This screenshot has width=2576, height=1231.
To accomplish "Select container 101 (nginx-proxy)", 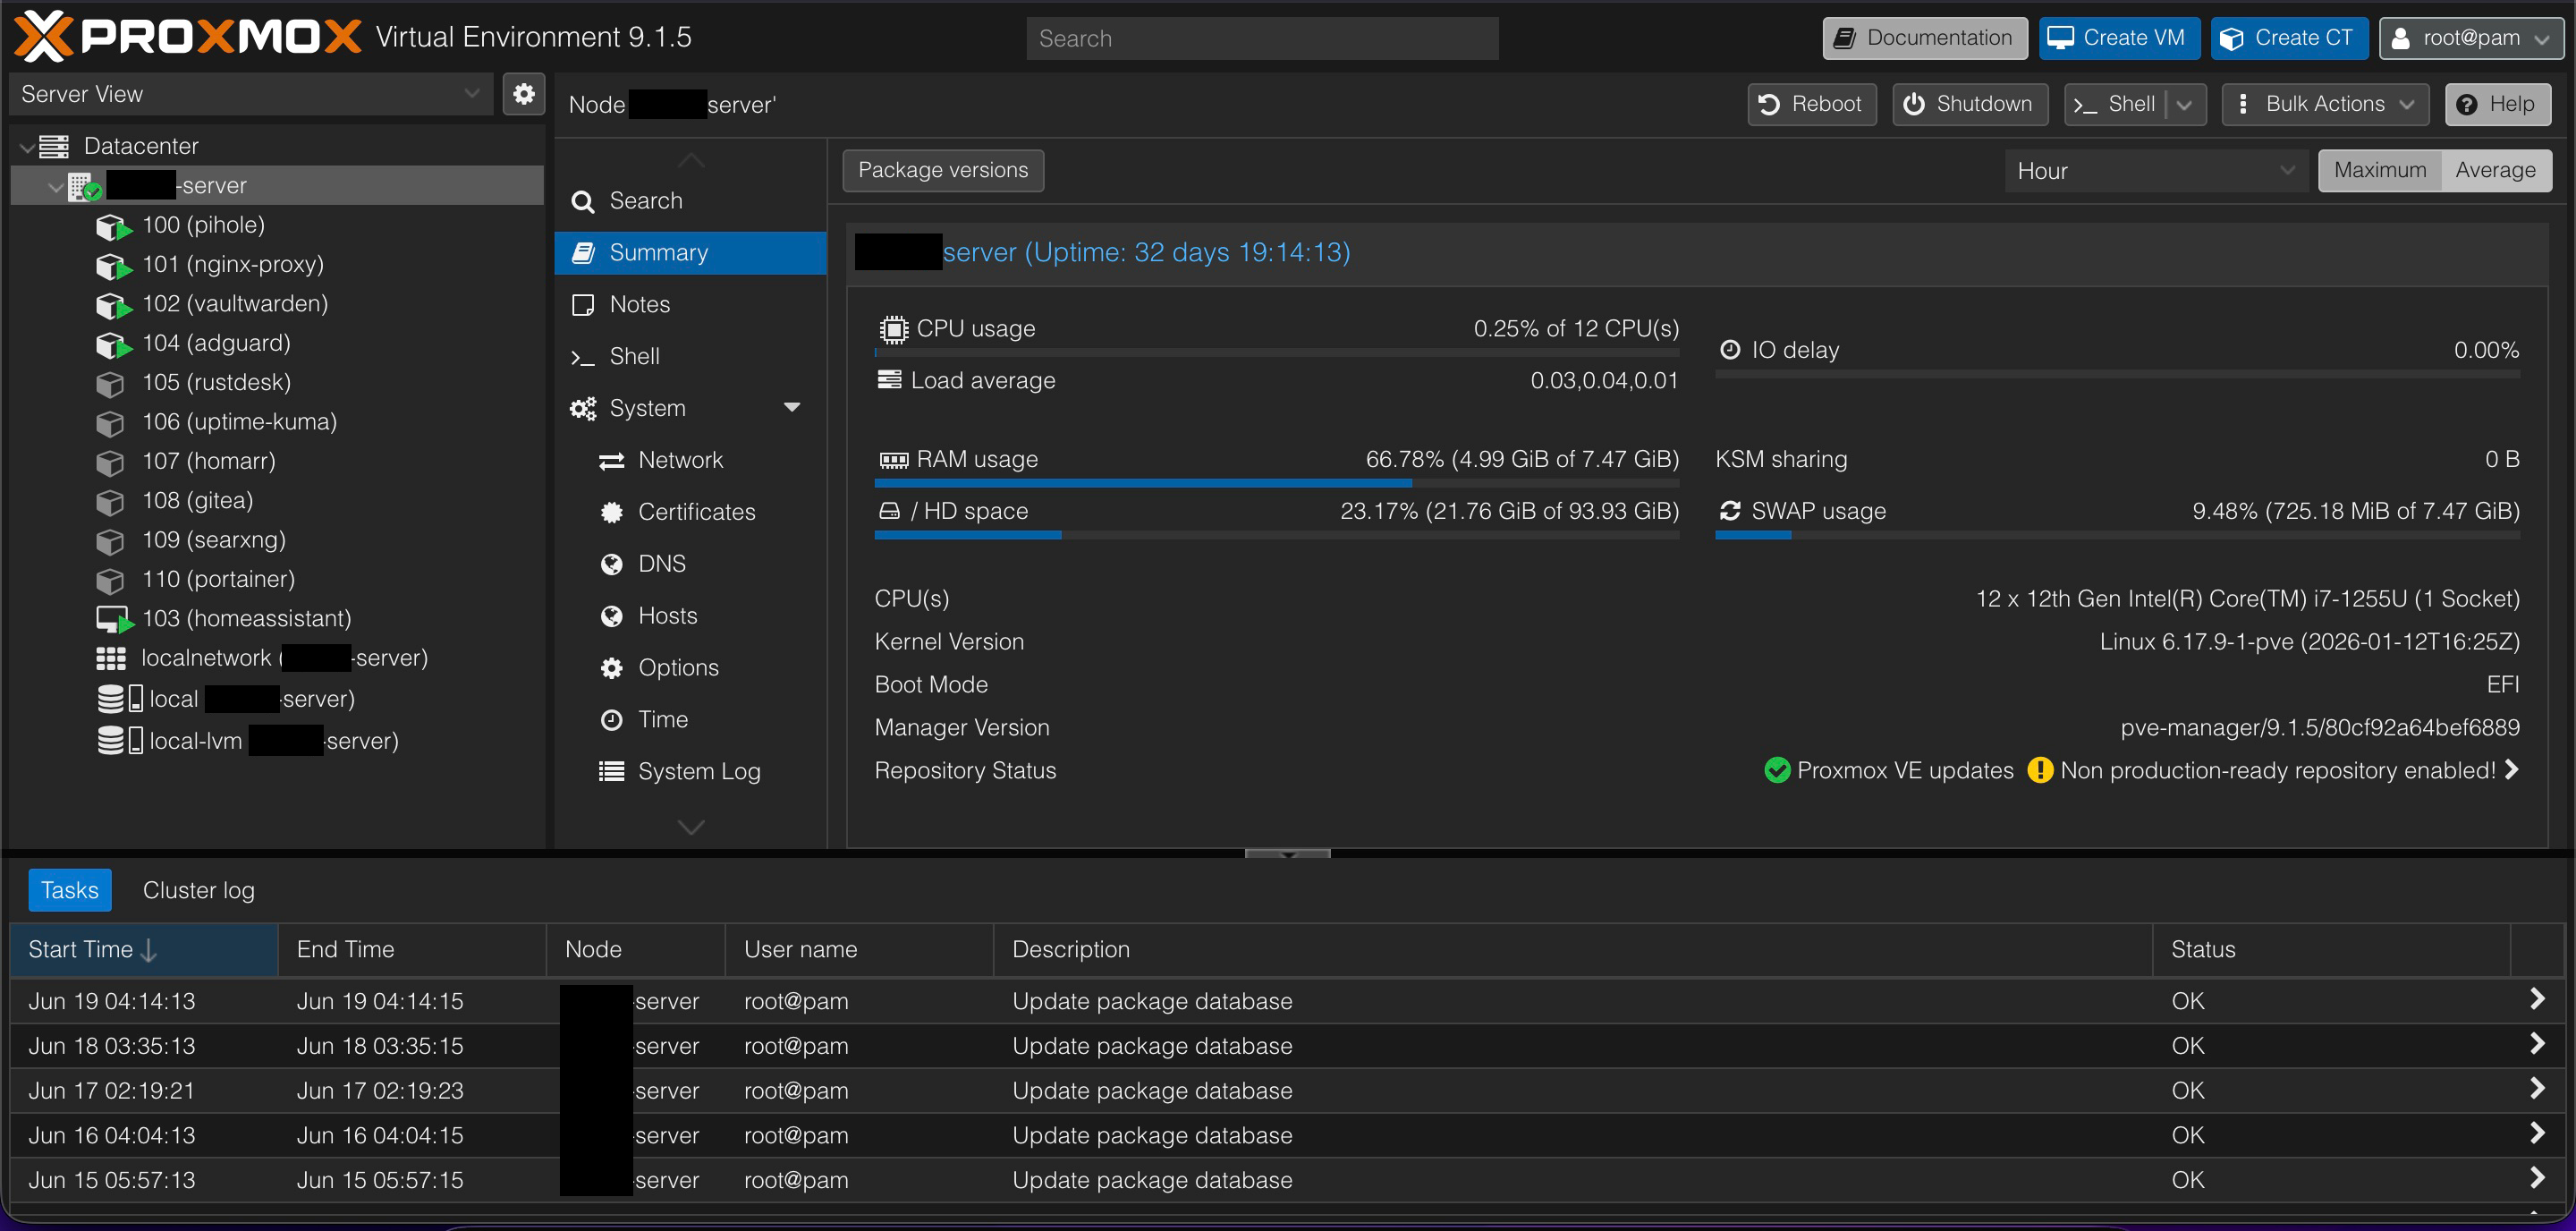I will coord(232,264).
